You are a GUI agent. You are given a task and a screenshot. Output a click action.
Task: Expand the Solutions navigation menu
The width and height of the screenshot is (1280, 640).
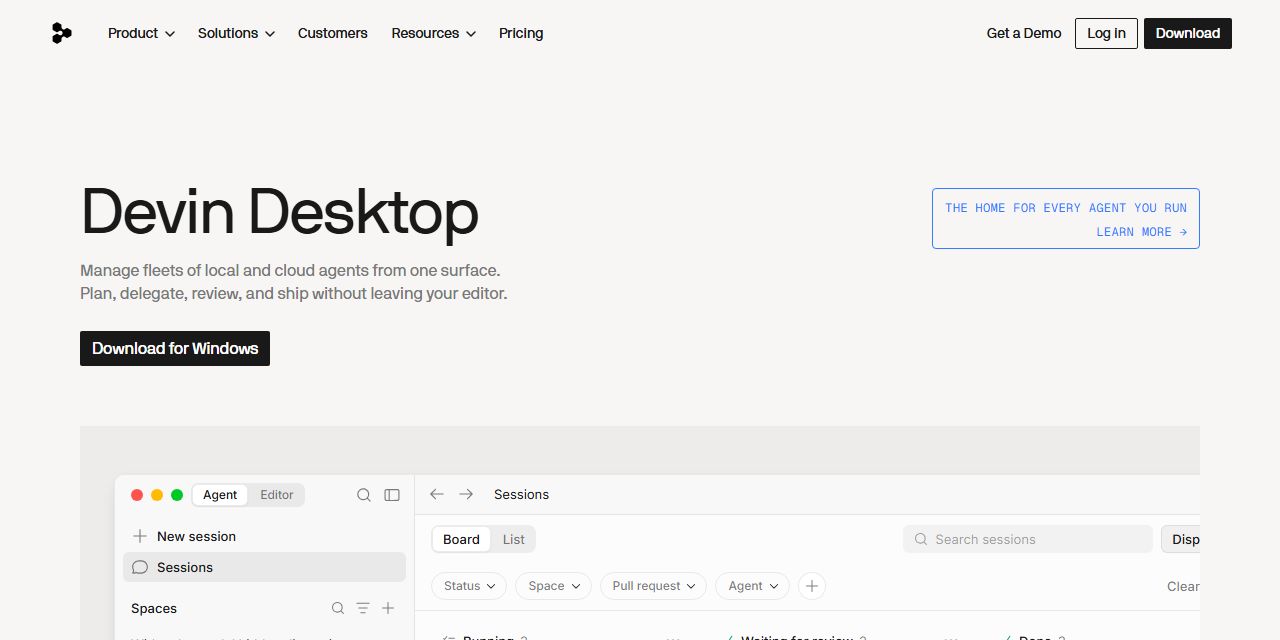[236, 33]
